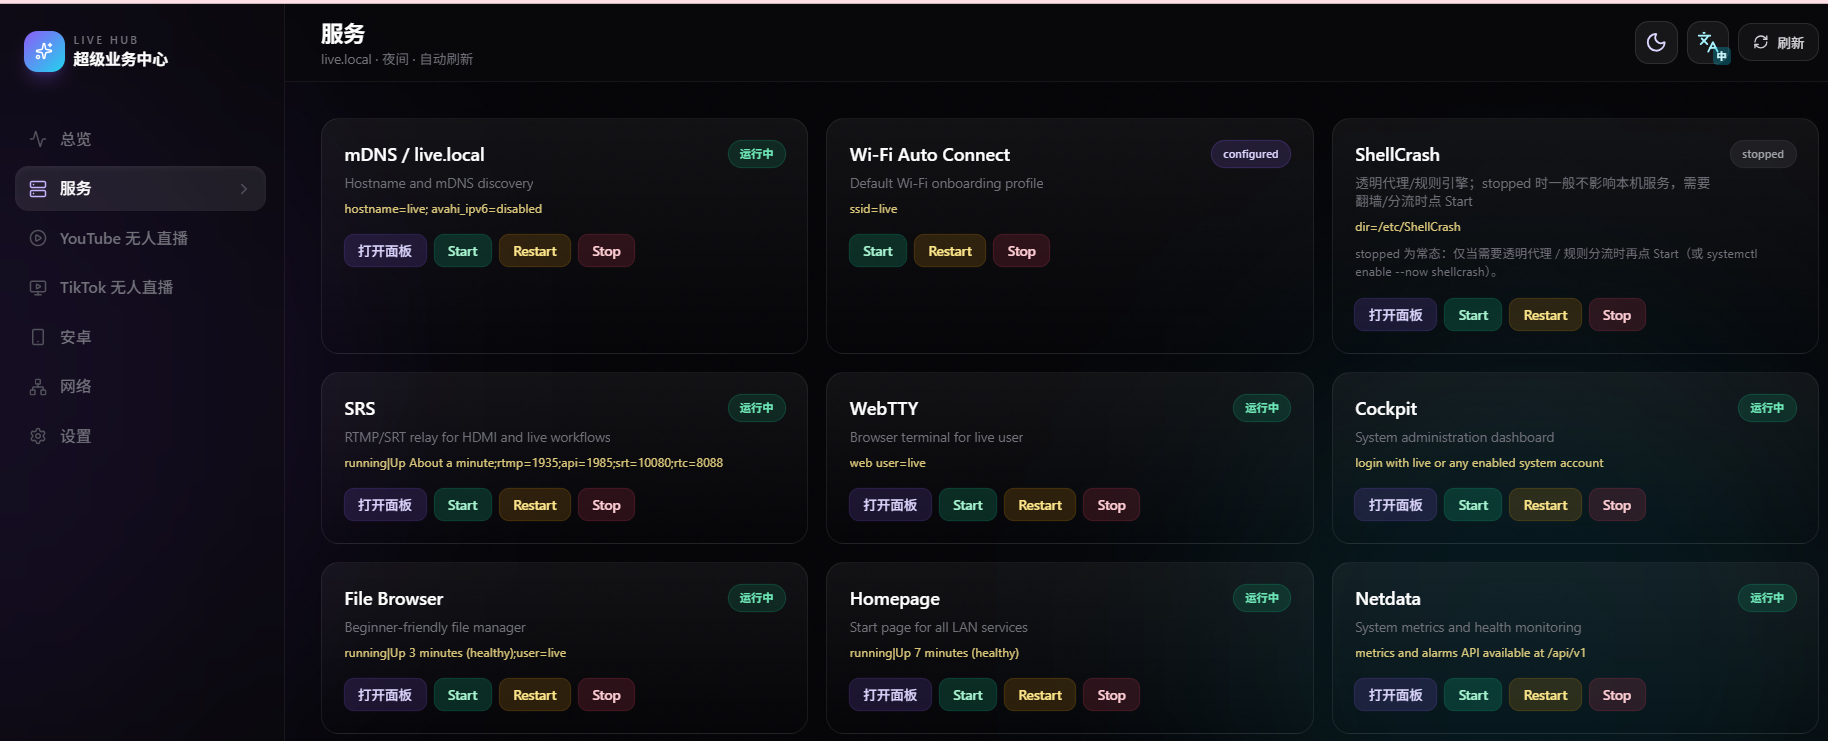Image resolution: width=1828 pixels, height=741 pixels.
Task: Stop the Cockpit service
Action: [1617, 505]
